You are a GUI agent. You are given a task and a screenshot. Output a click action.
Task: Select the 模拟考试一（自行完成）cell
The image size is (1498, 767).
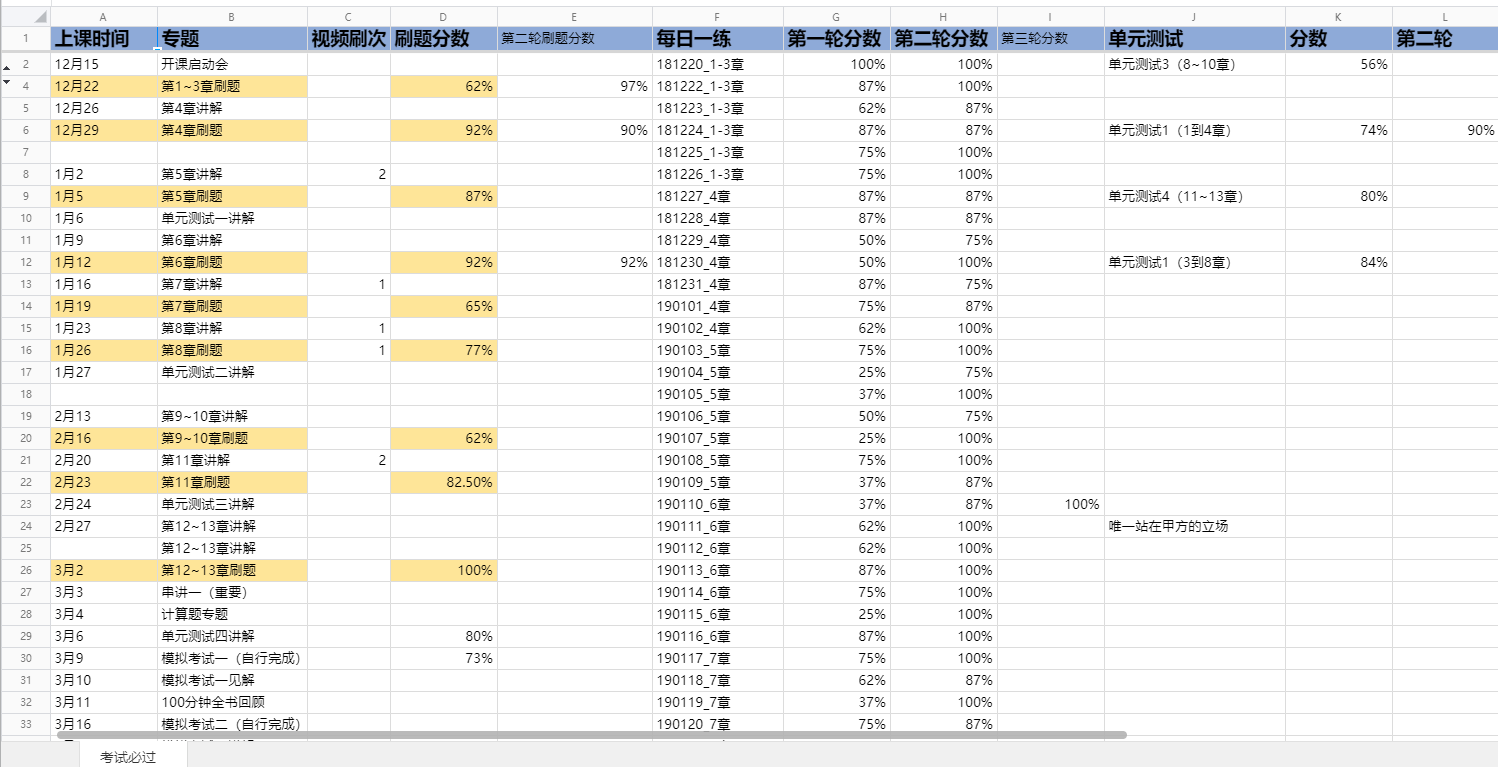(x=232, y=658)
